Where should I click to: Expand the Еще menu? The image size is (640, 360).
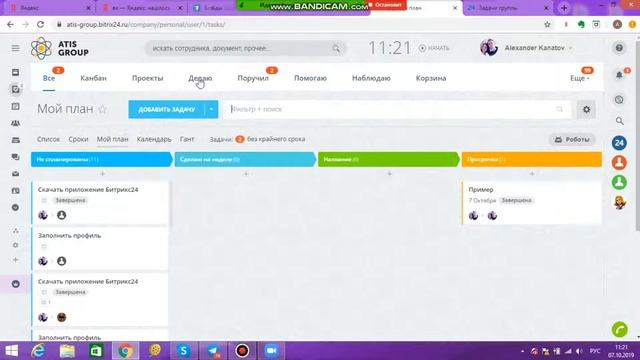580,78
